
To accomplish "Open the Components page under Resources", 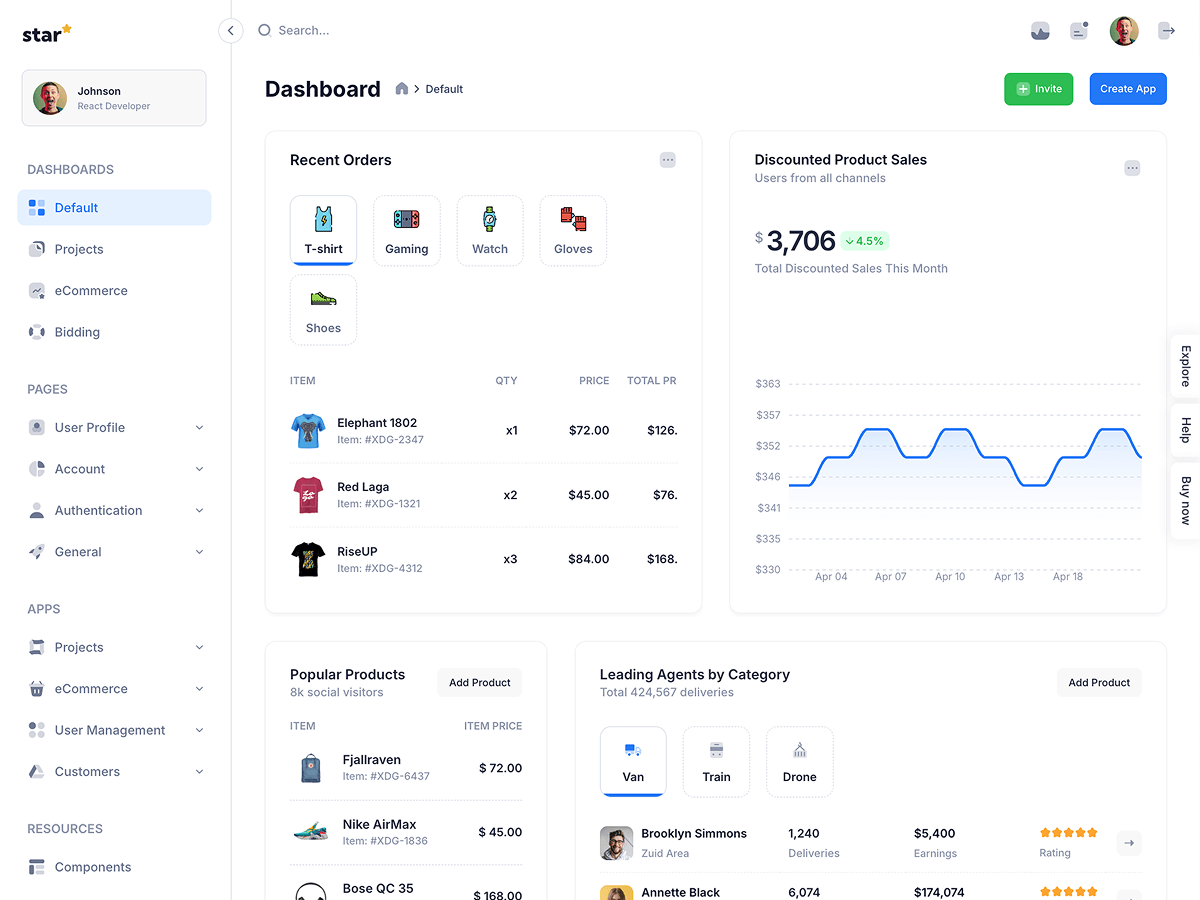I will [90, 866].
